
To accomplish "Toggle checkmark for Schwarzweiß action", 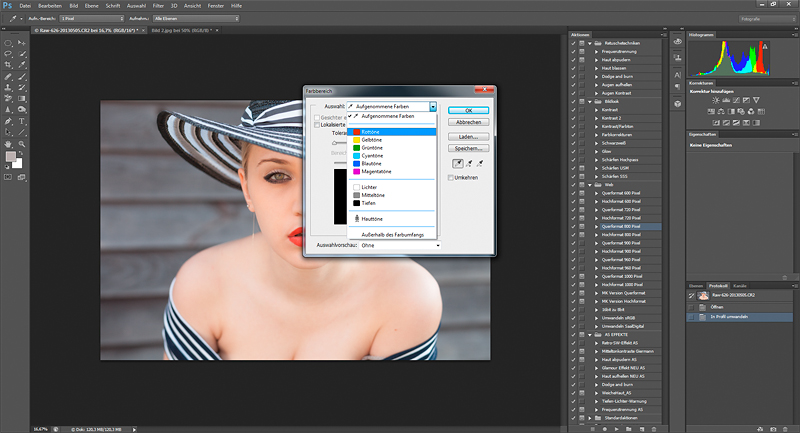I will (573, 143).
